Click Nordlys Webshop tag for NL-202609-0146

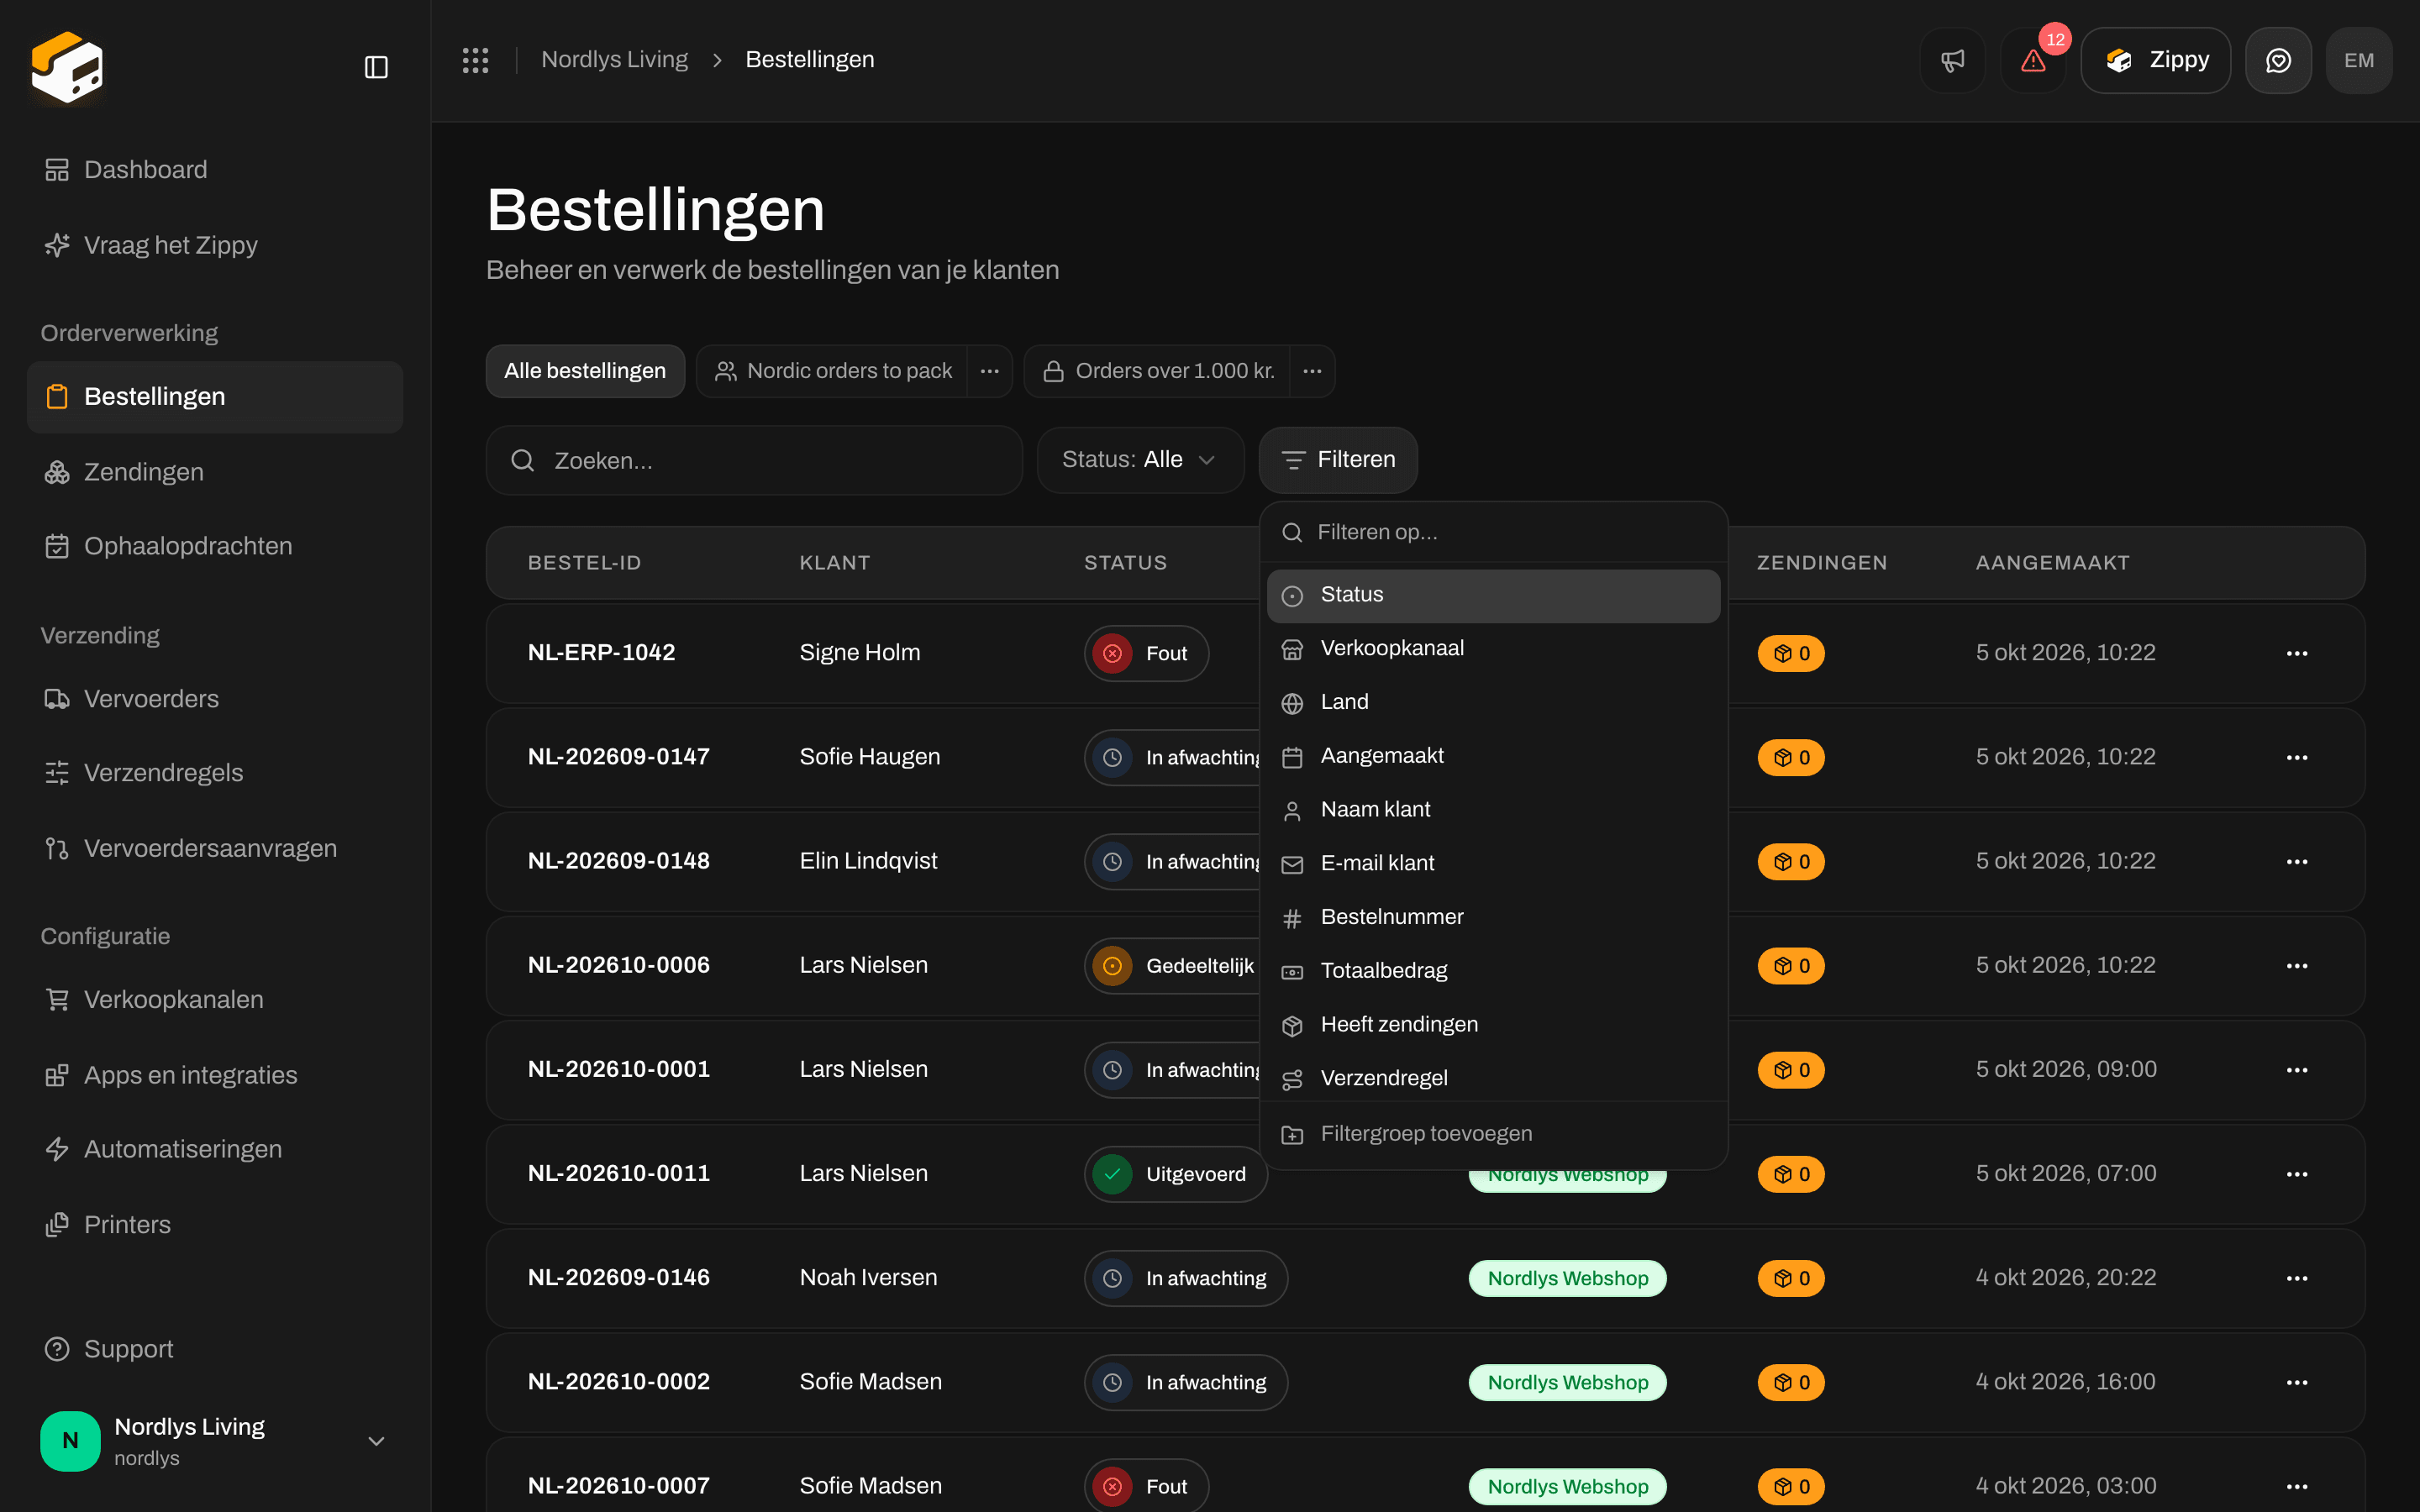[x=1567, y=1278]
